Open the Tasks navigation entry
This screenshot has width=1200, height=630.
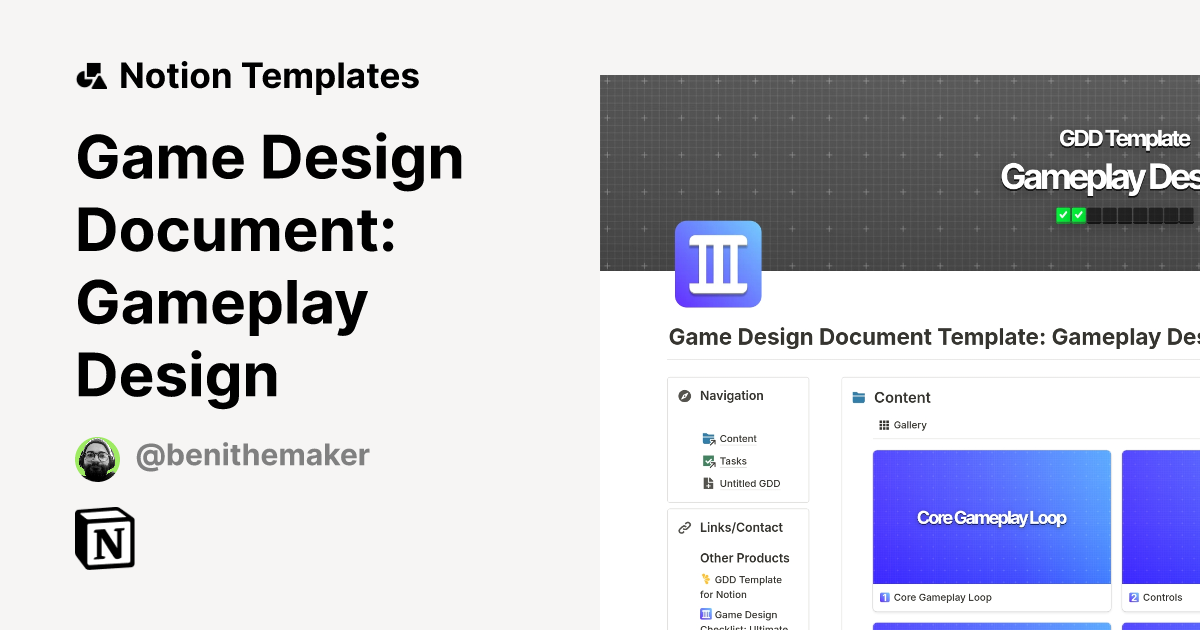731,461
